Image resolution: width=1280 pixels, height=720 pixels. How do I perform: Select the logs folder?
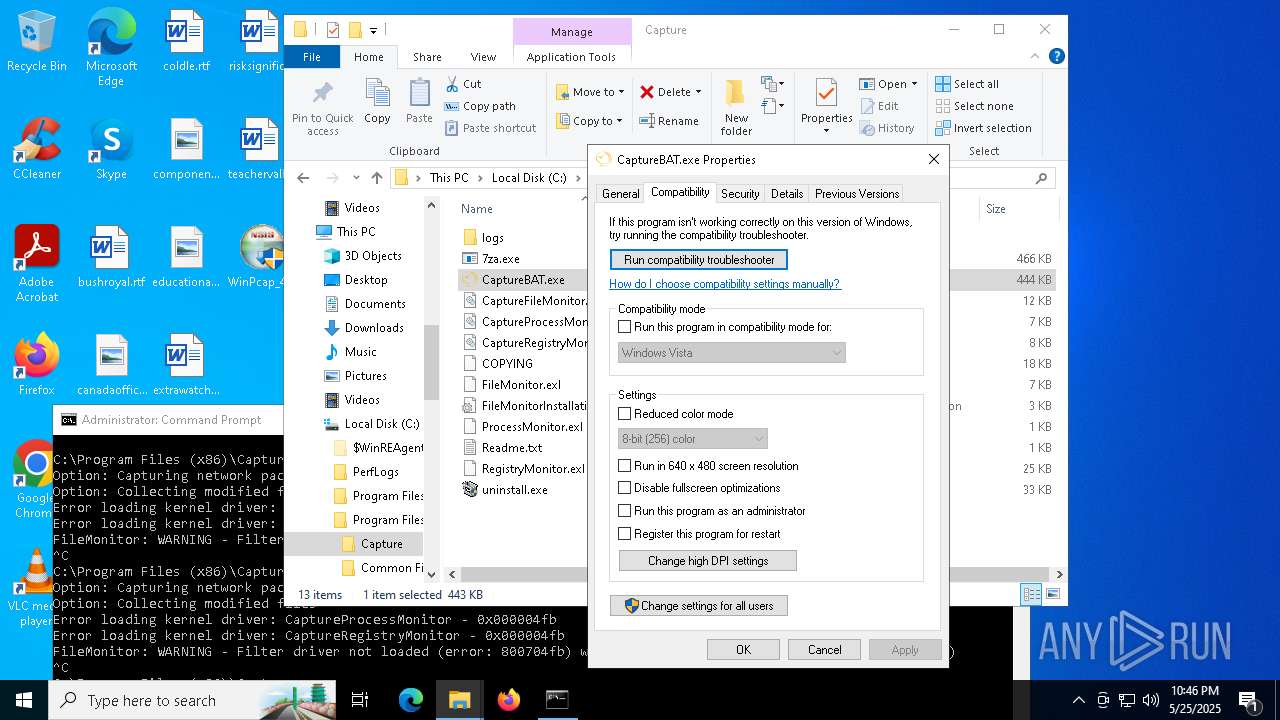tap(492, 238)
